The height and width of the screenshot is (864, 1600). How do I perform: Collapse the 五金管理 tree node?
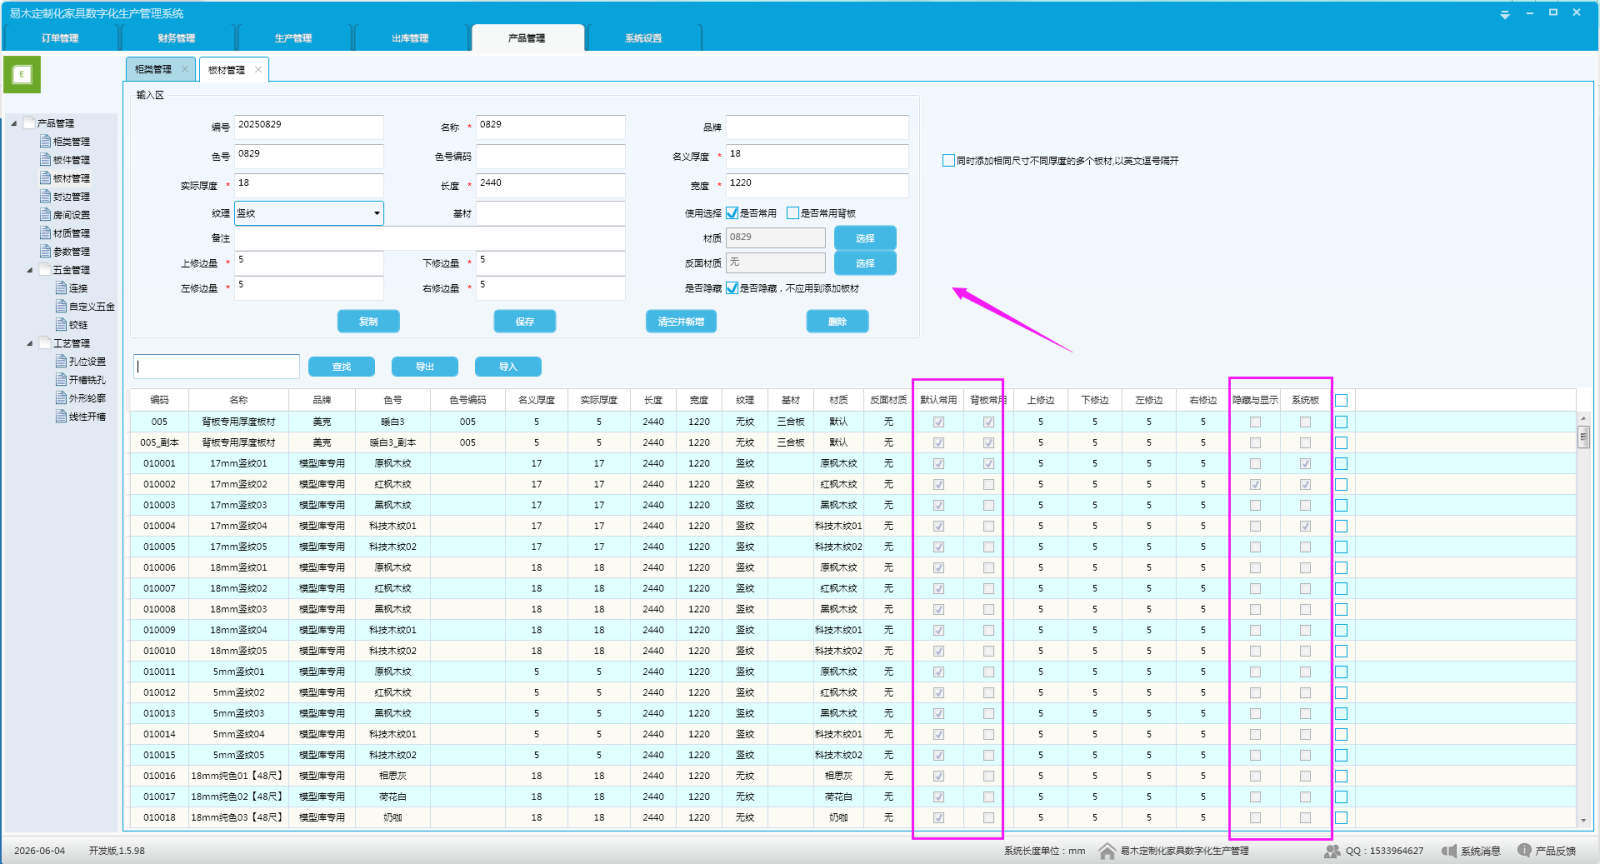30,270
